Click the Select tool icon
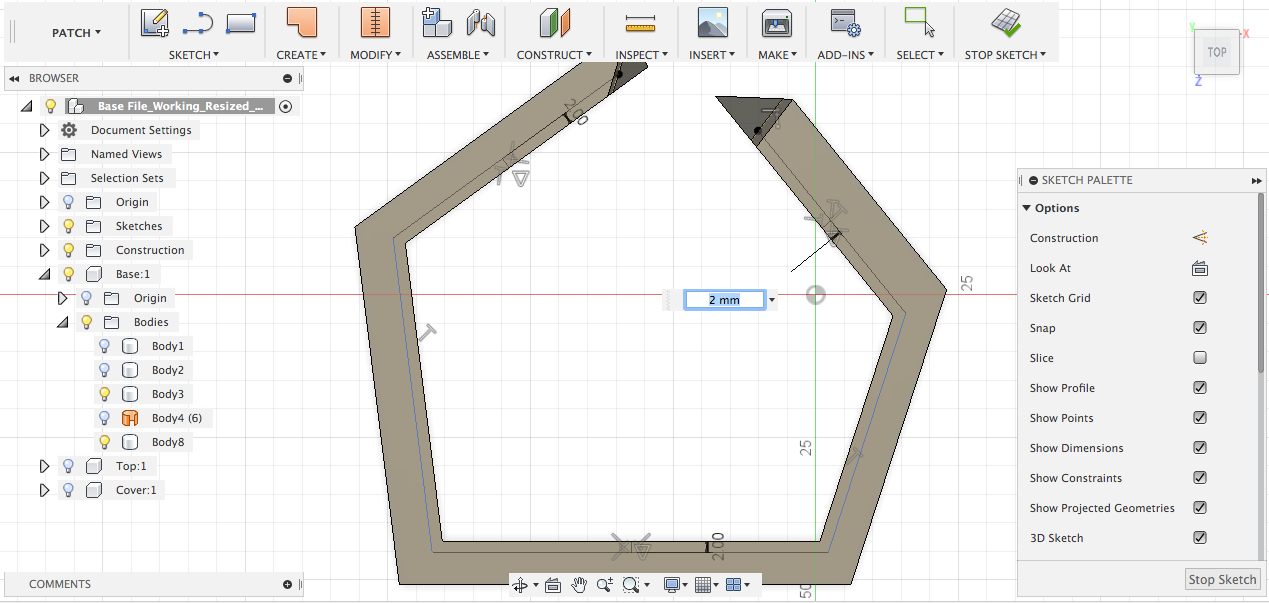The image size is (1269, 603). (x=919, y=22)
